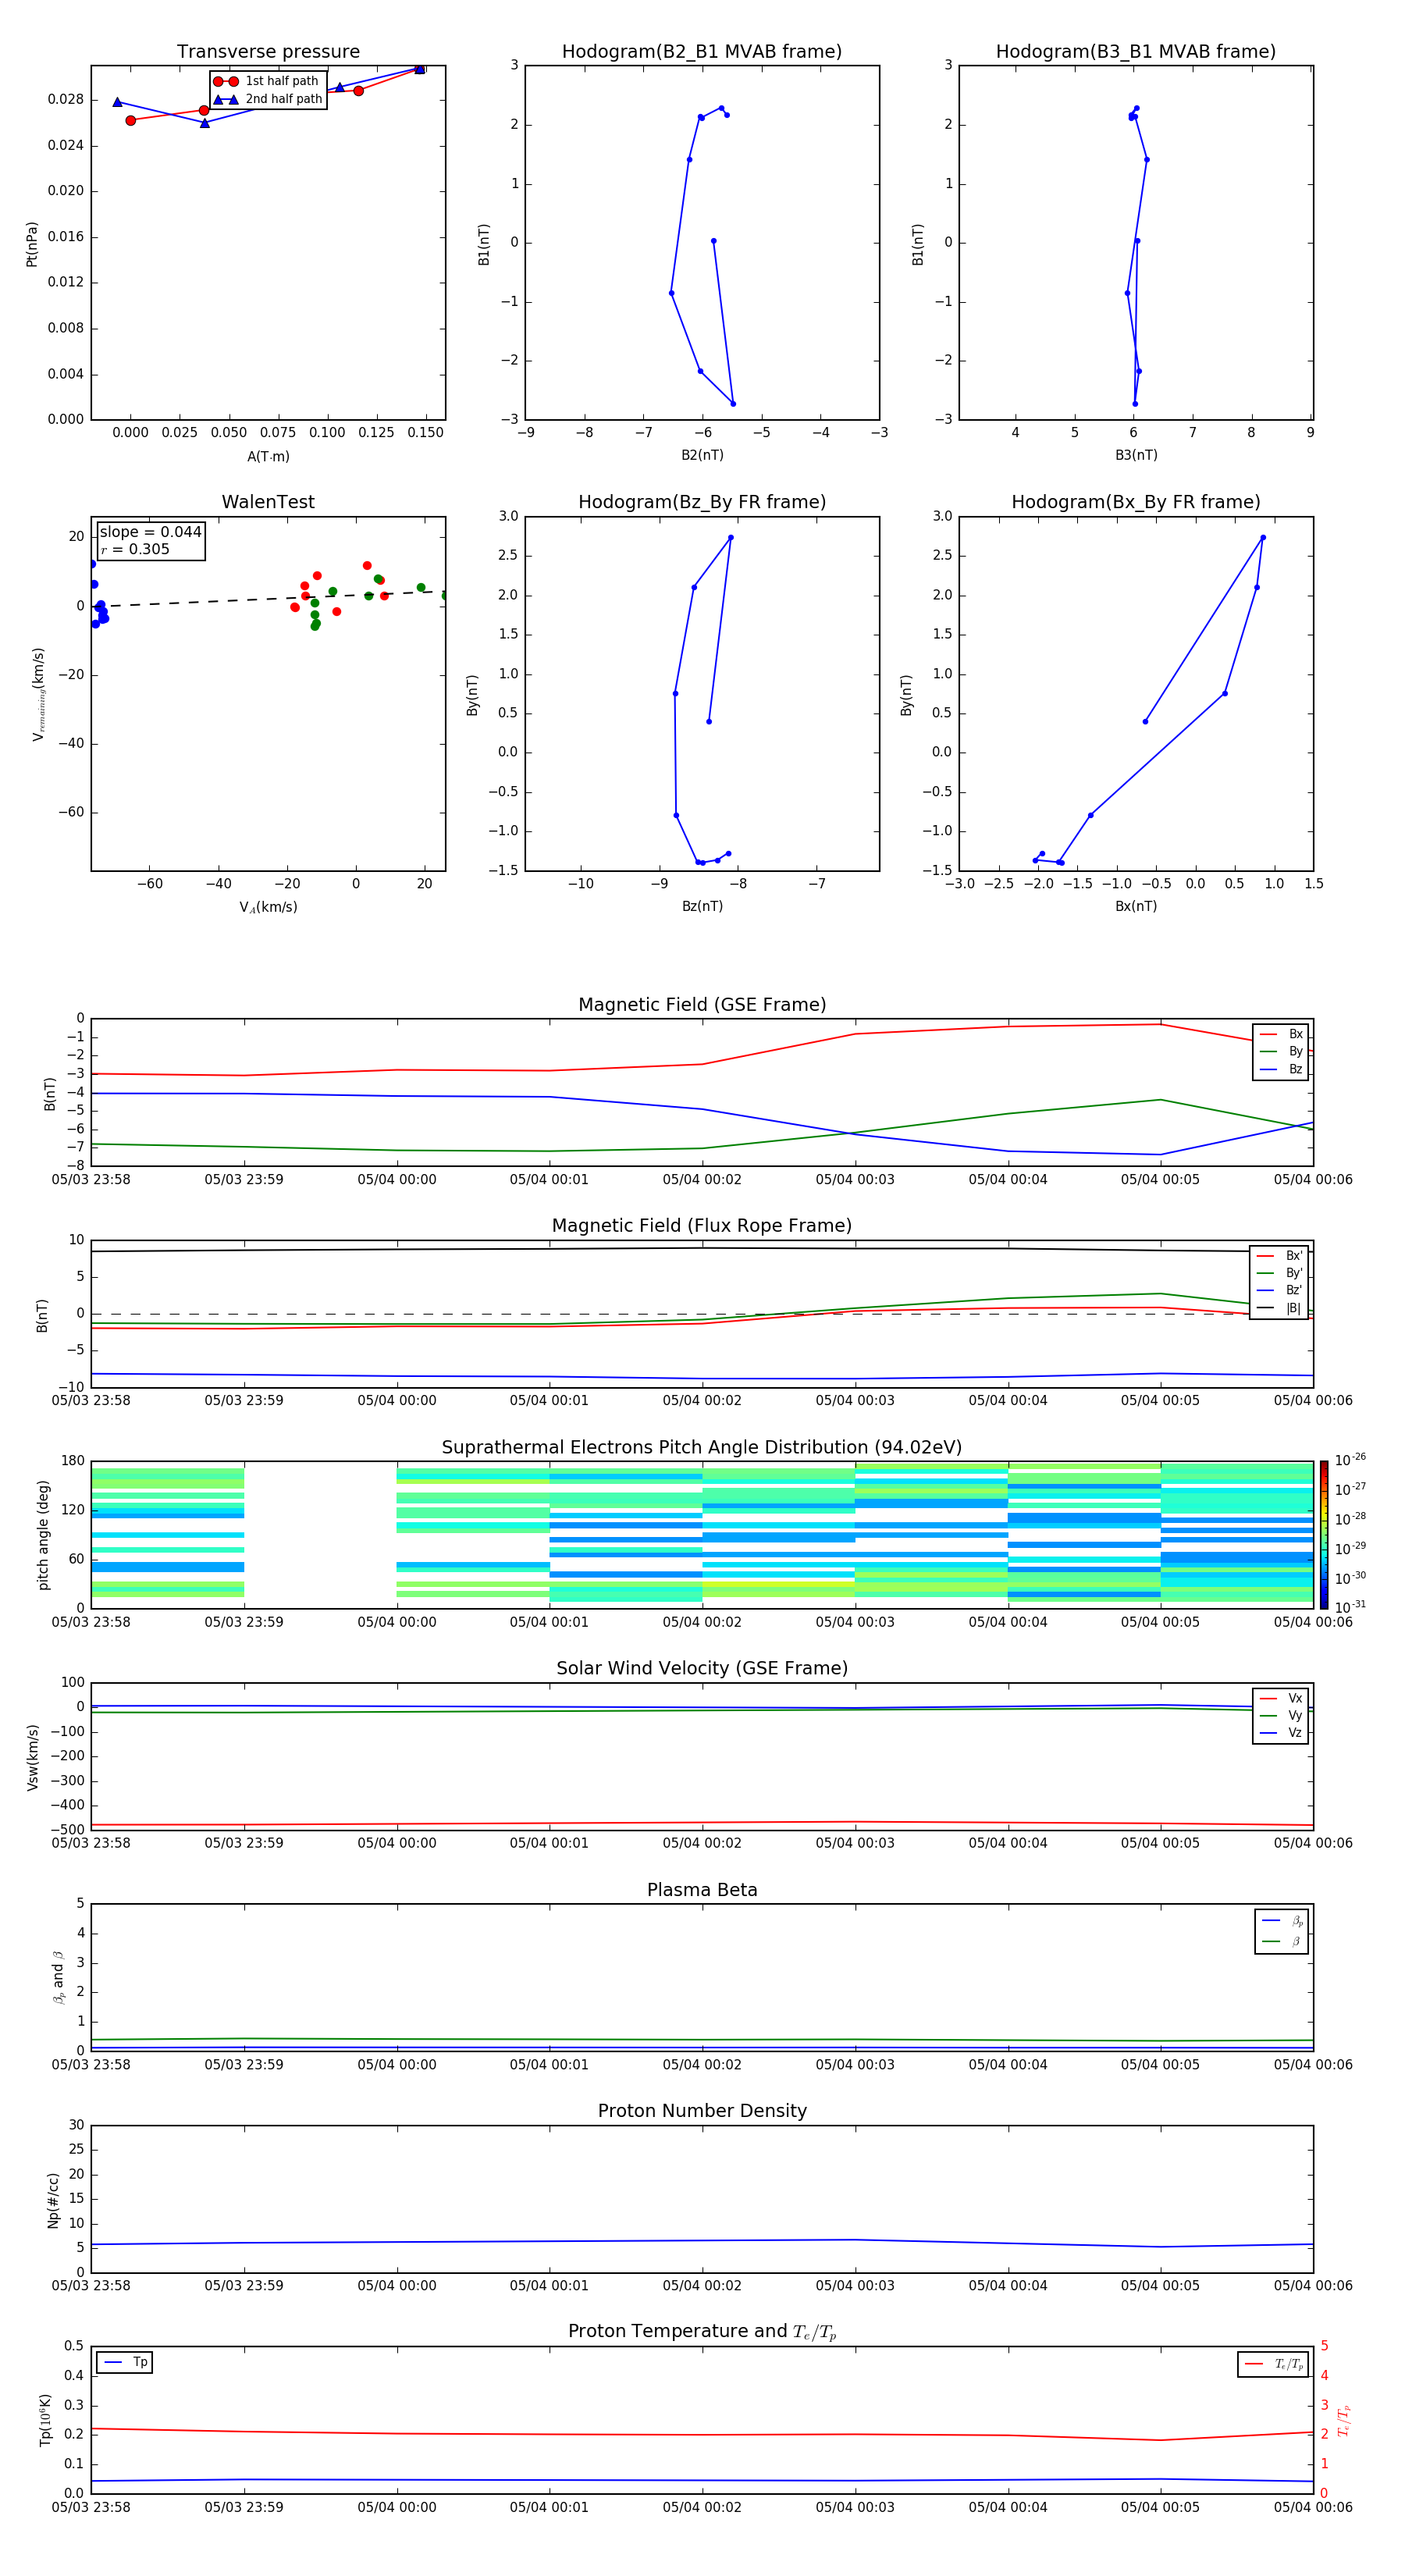Click the Vz legend entry in velocity plot
The image size is (1405, 2576).
[x=1281, y=1733]
